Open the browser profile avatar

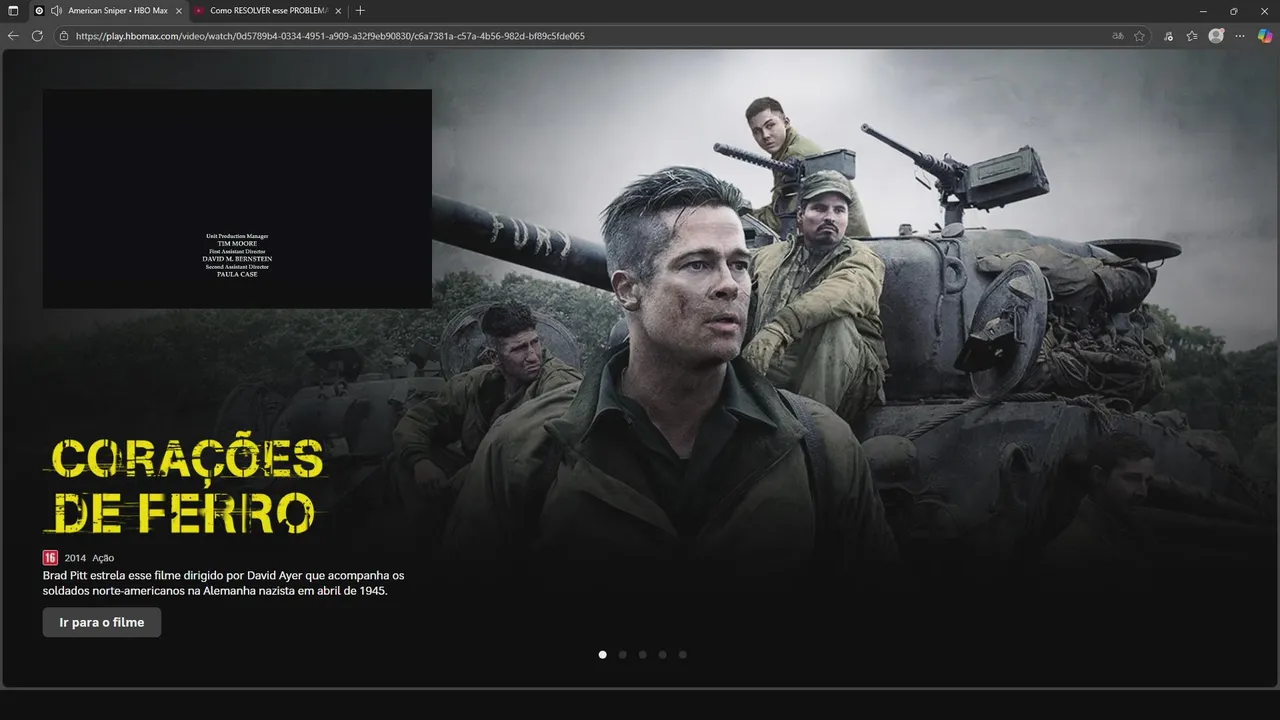[x=1216, y=36]
